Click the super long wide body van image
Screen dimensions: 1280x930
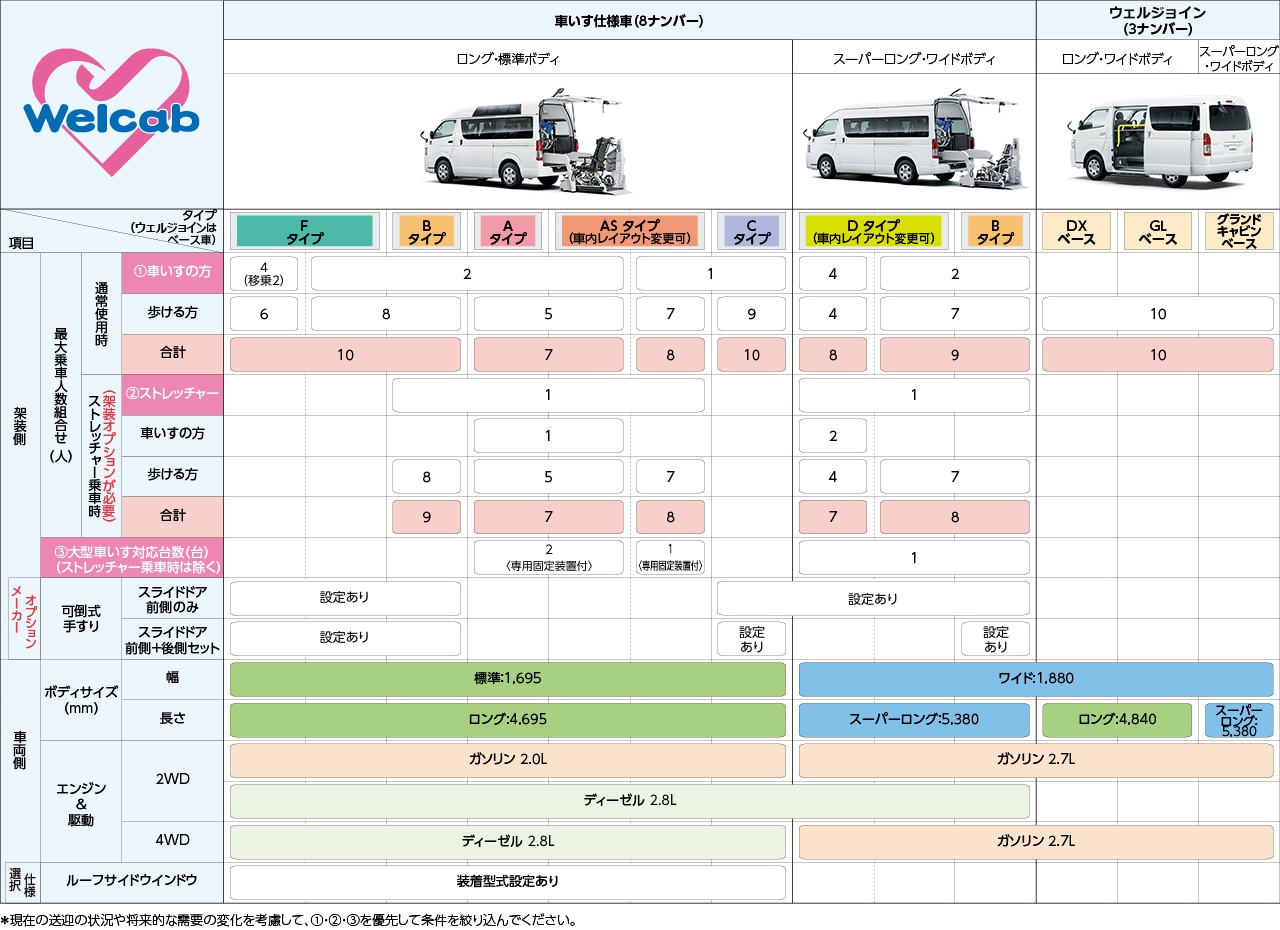(914, 141)
